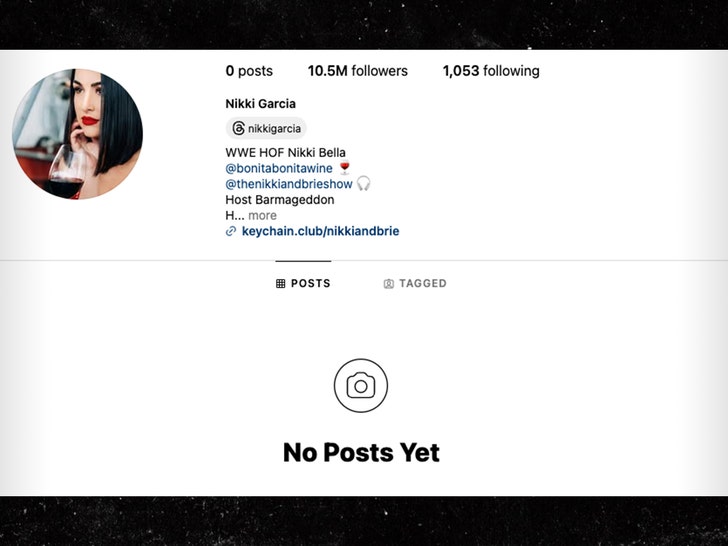Open the @bonitabonitawine mention link
Image resolution: width=728 pixels, height=546 pixels.
coord(279,168)
